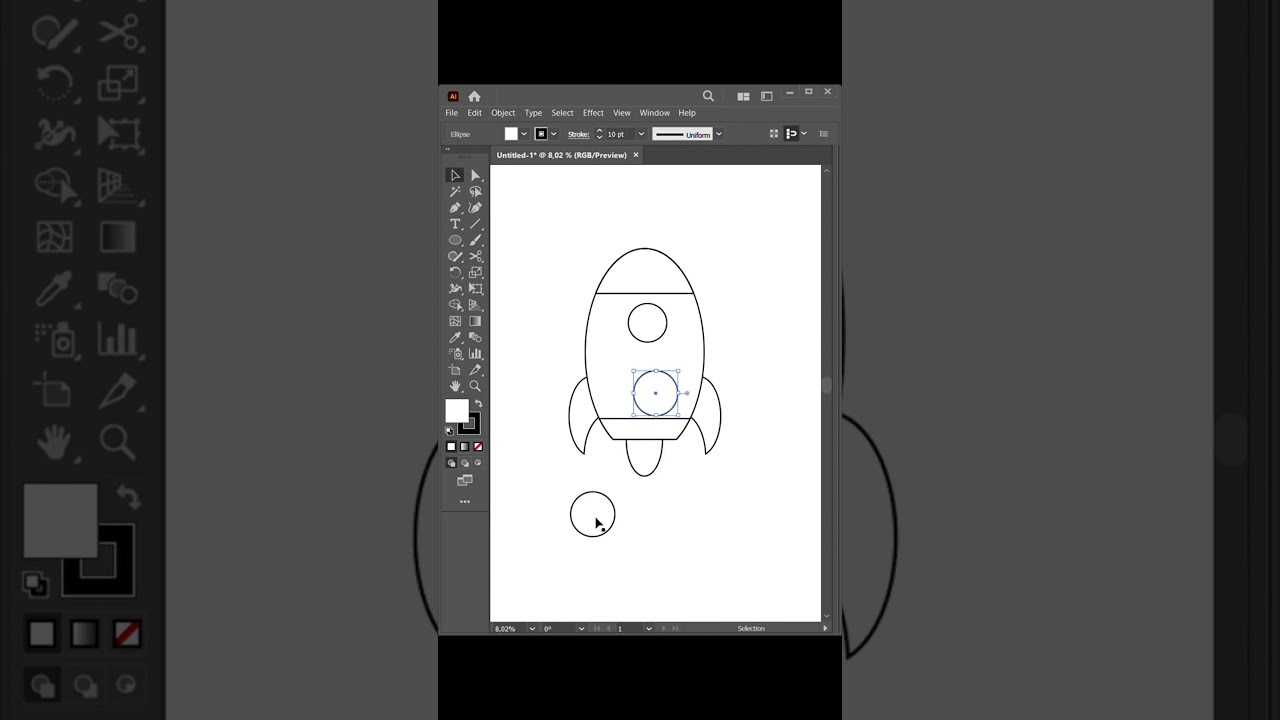Viewport: 1280px width, 720px height.
Task: Select the Free Transform tool
Action: point(475,288)
